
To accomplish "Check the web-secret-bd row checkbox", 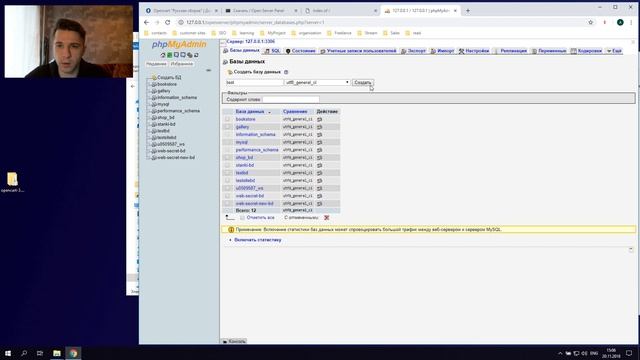I will [x=227, y=196].
